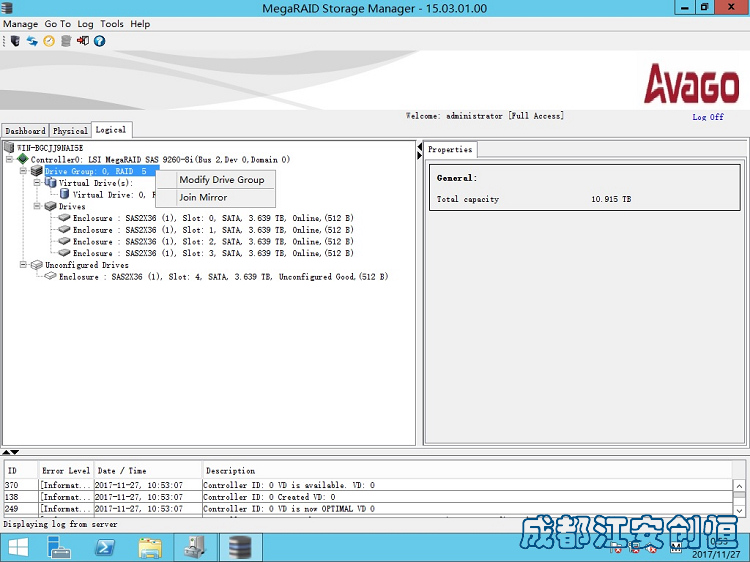Click the Log Off door toolbar icon

pyautogui.click(x=83, y=41)
